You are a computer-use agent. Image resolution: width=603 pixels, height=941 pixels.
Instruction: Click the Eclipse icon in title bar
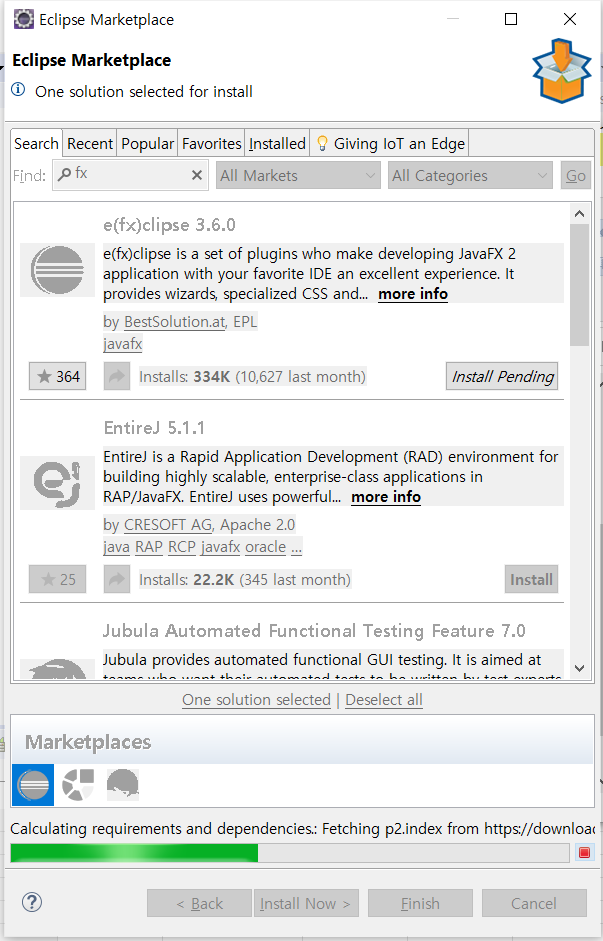pyautogui.click(x=23, y=19)
